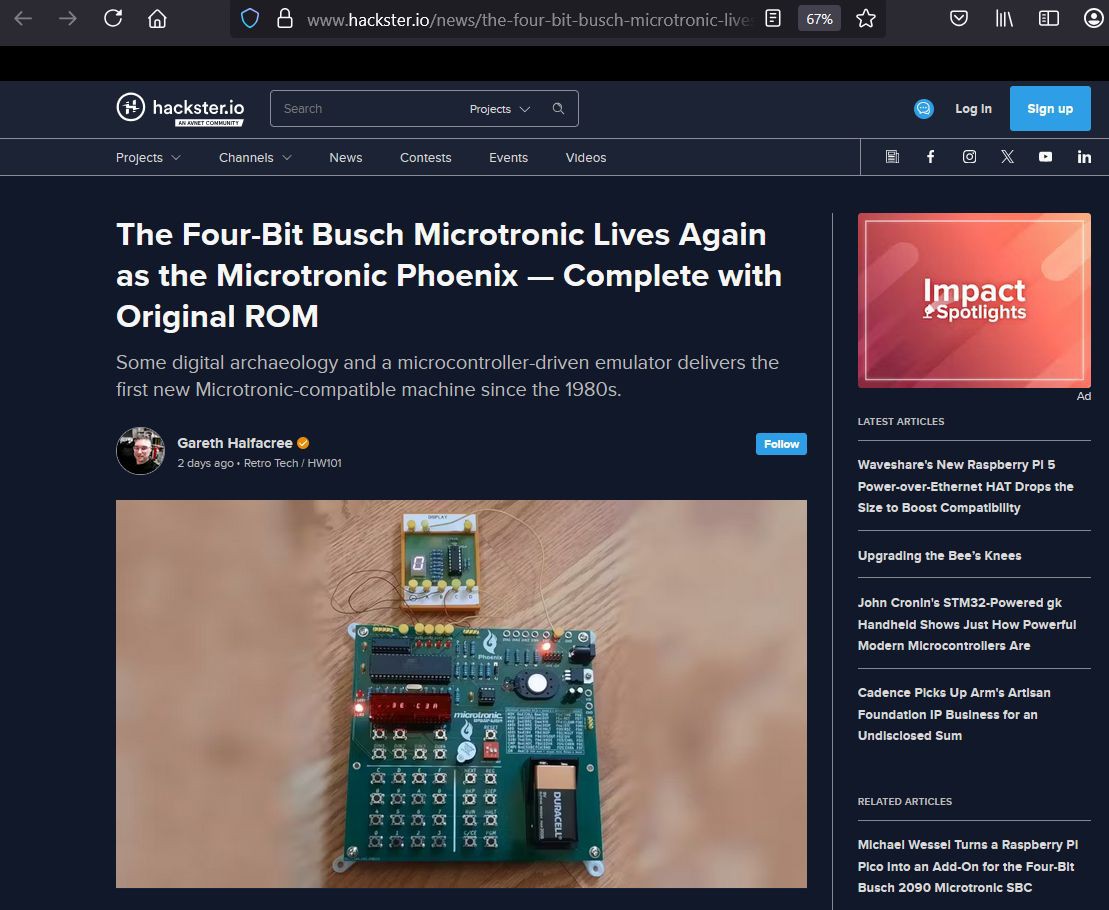
Task: Expand the Channels navigation menu
Action: pyautogui.click(x=255, y=158)
